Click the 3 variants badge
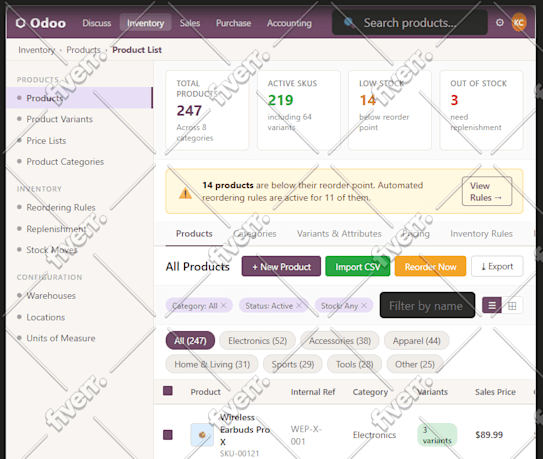The height and width of the screenshot is (459, 543). pos(437,435)
